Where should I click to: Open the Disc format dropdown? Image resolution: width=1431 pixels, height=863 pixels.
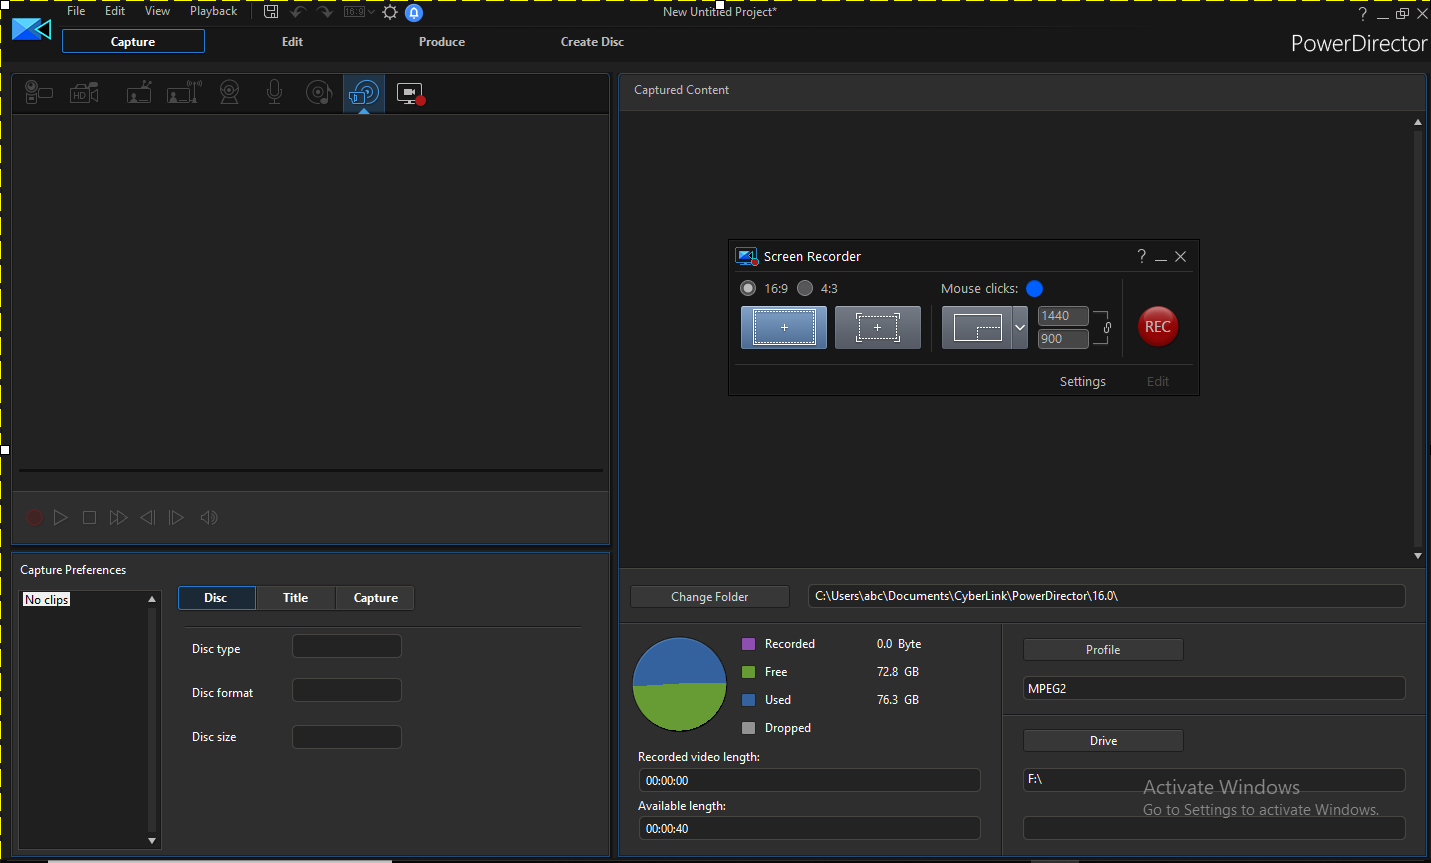pos(347,690)
